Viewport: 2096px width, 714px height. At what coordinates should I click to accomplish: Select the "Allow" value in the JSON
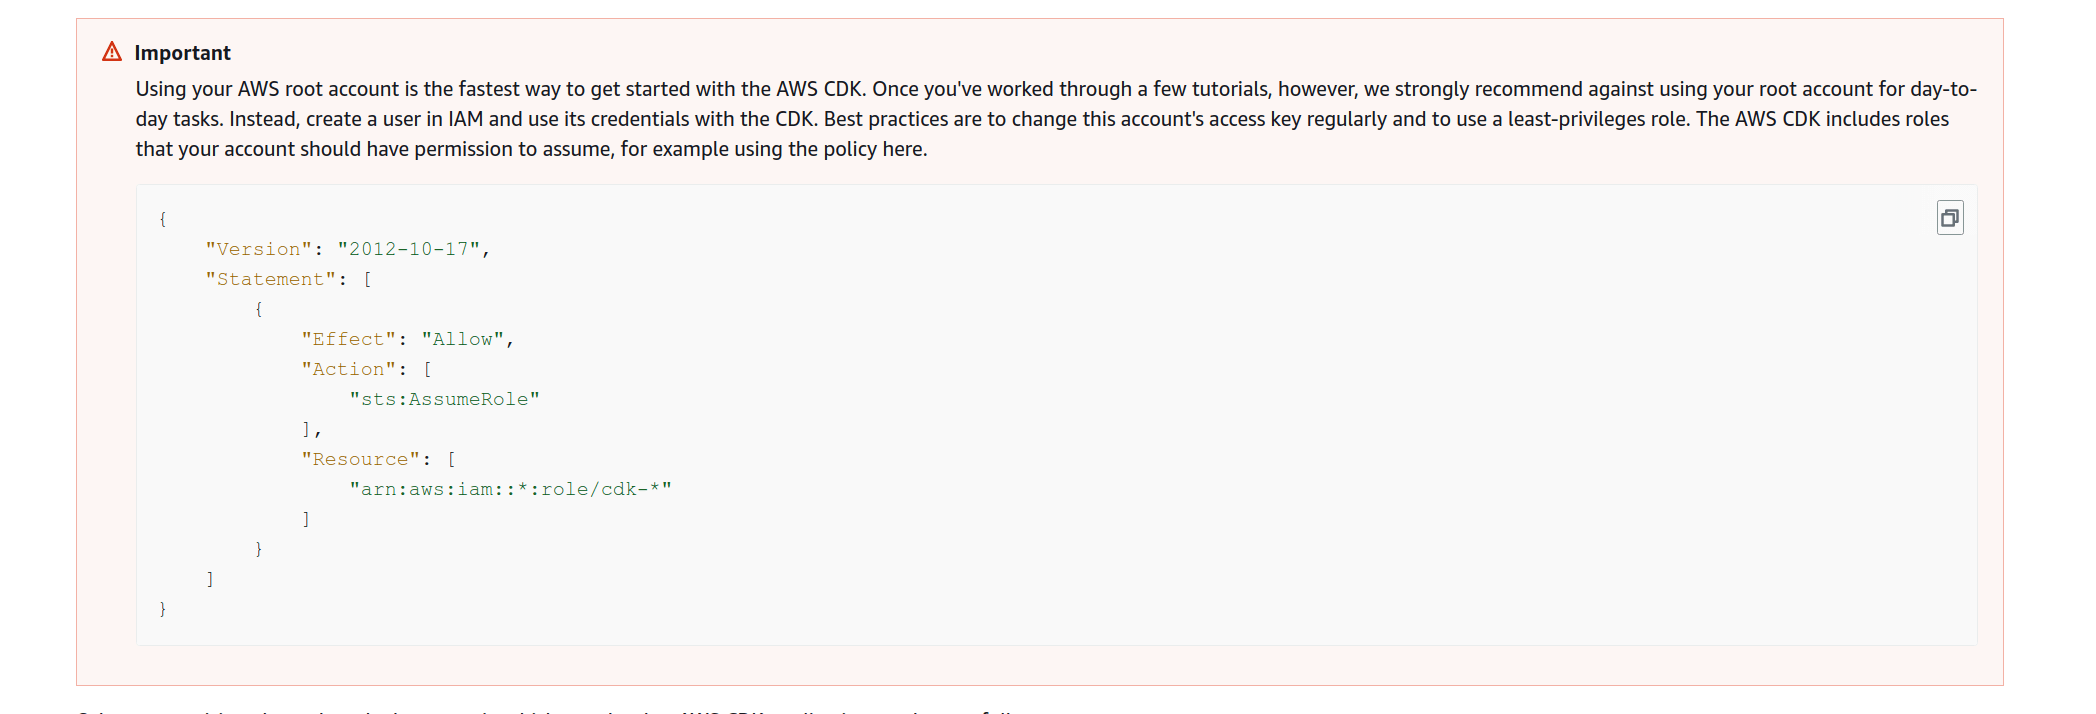coord(463,339)
